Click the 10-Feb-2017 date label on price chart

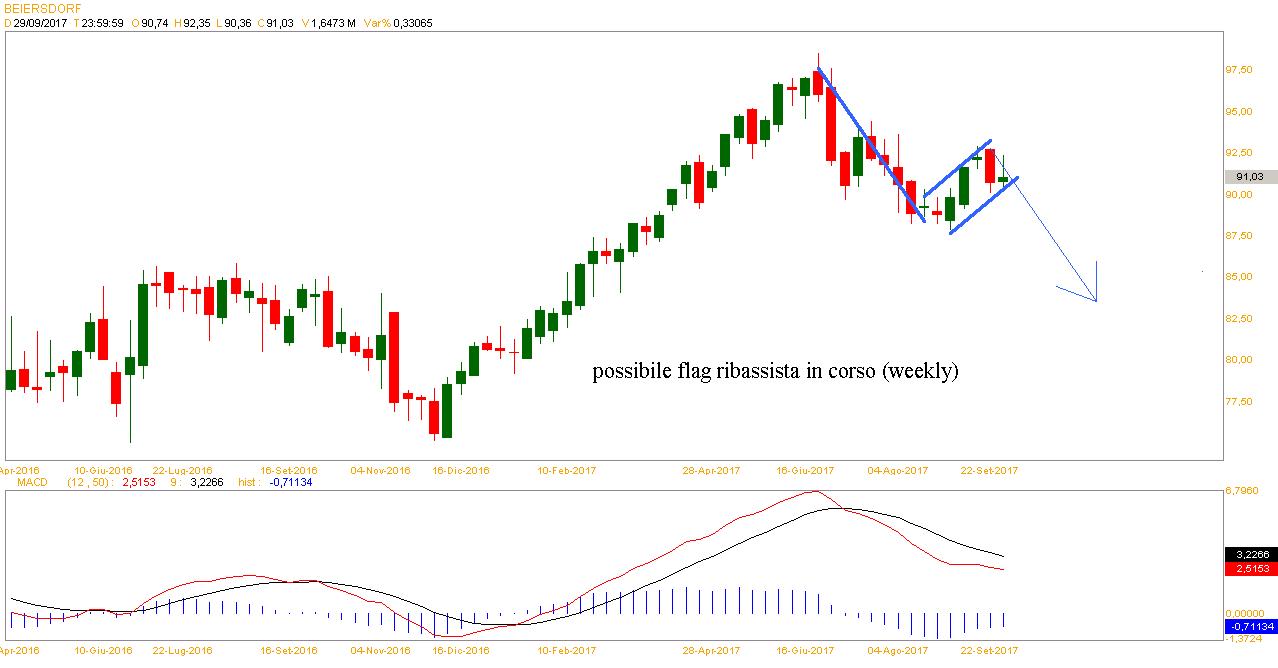(566, 469)
